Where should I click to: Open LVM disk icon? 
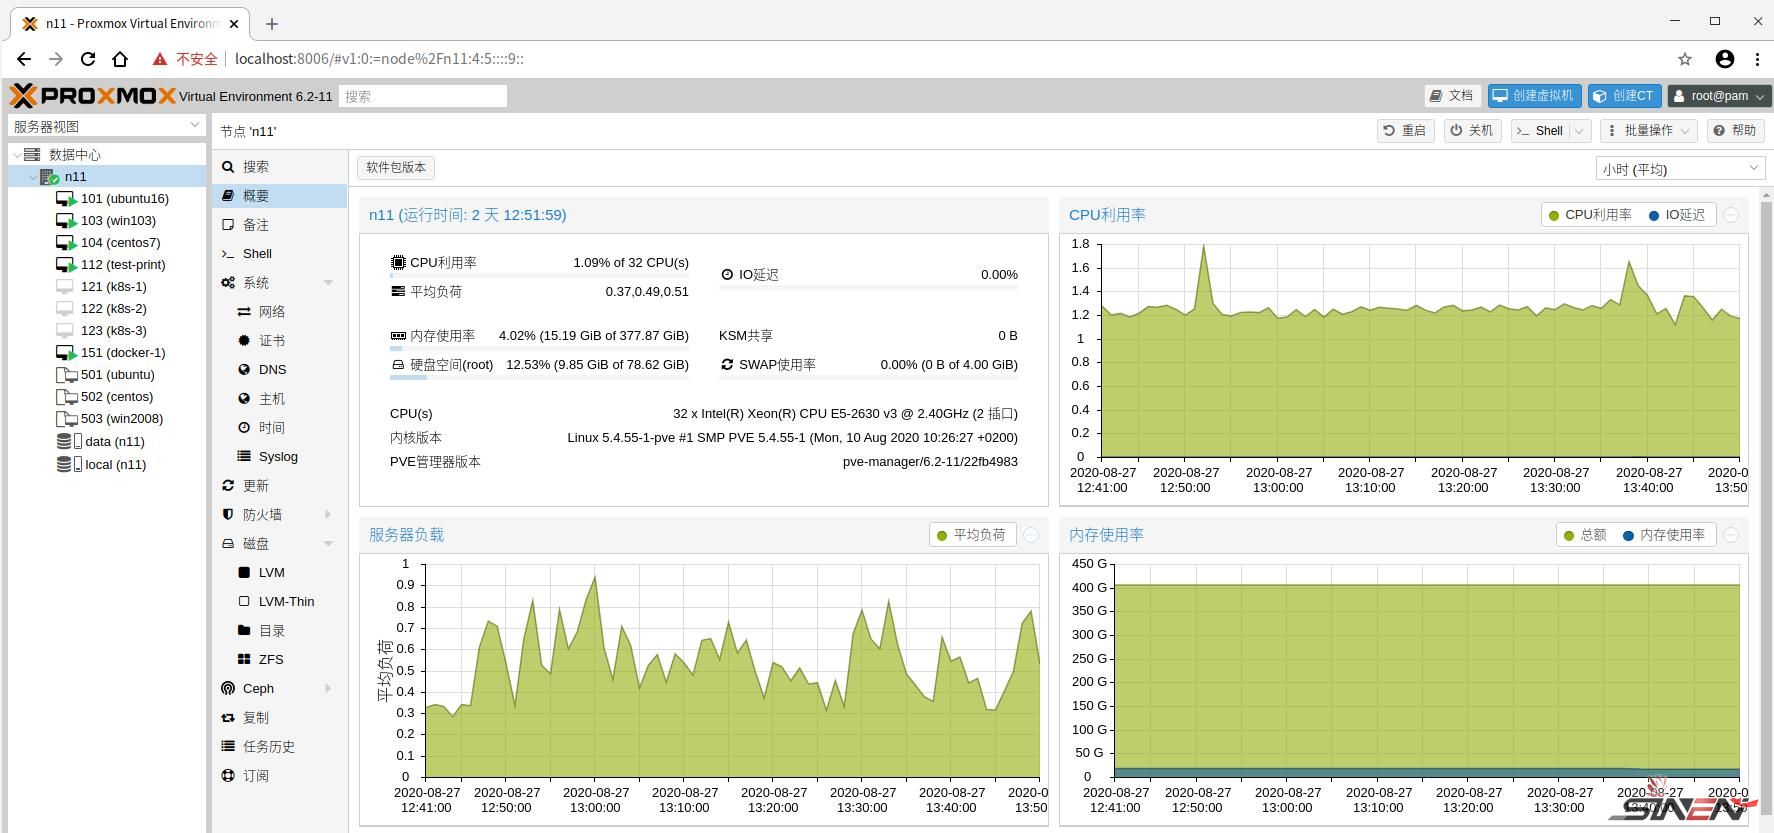244,573
